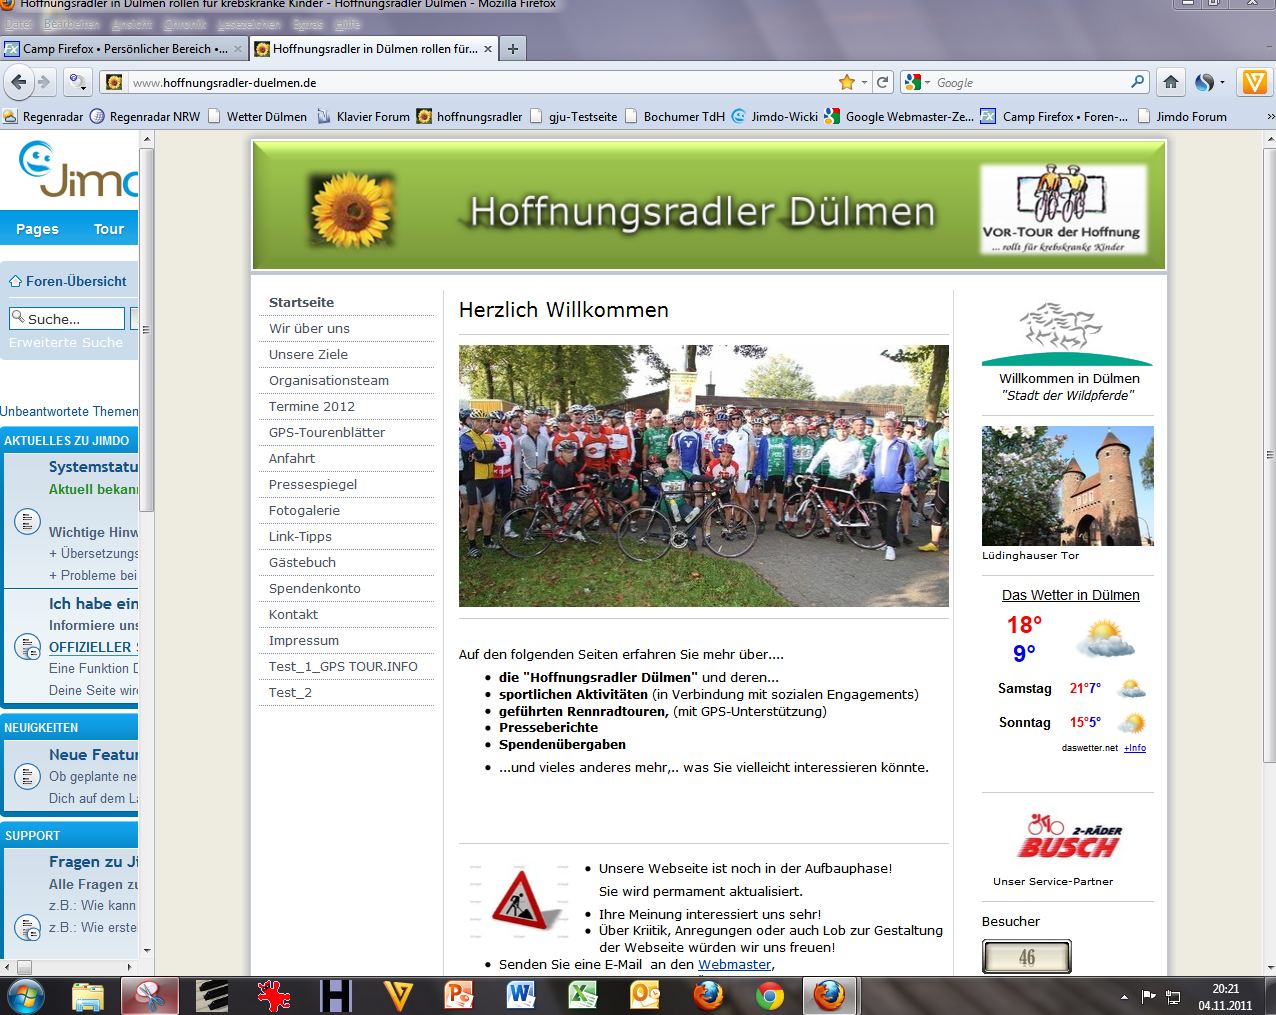1276x1015 pixels.
Task: Open the Regenradar bookmark
Action: pyautogui.click(x=43, y=116)
